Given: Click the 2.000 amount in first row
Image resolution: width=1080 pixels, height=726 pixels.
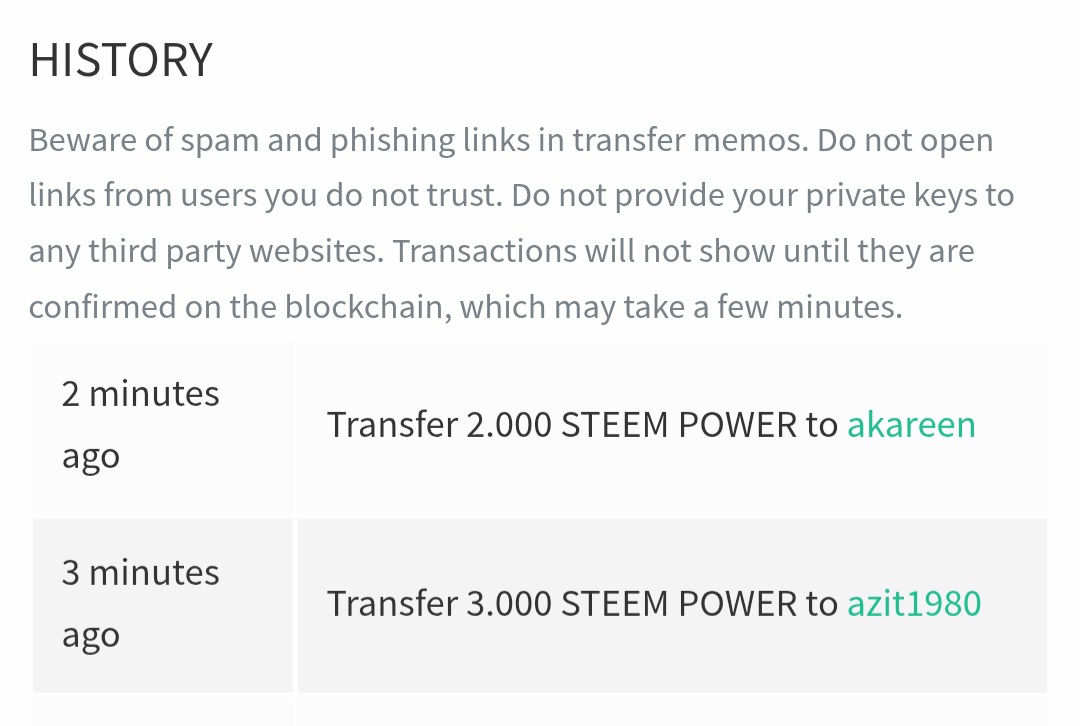Looking at the screenshot, I should (510, 424).
